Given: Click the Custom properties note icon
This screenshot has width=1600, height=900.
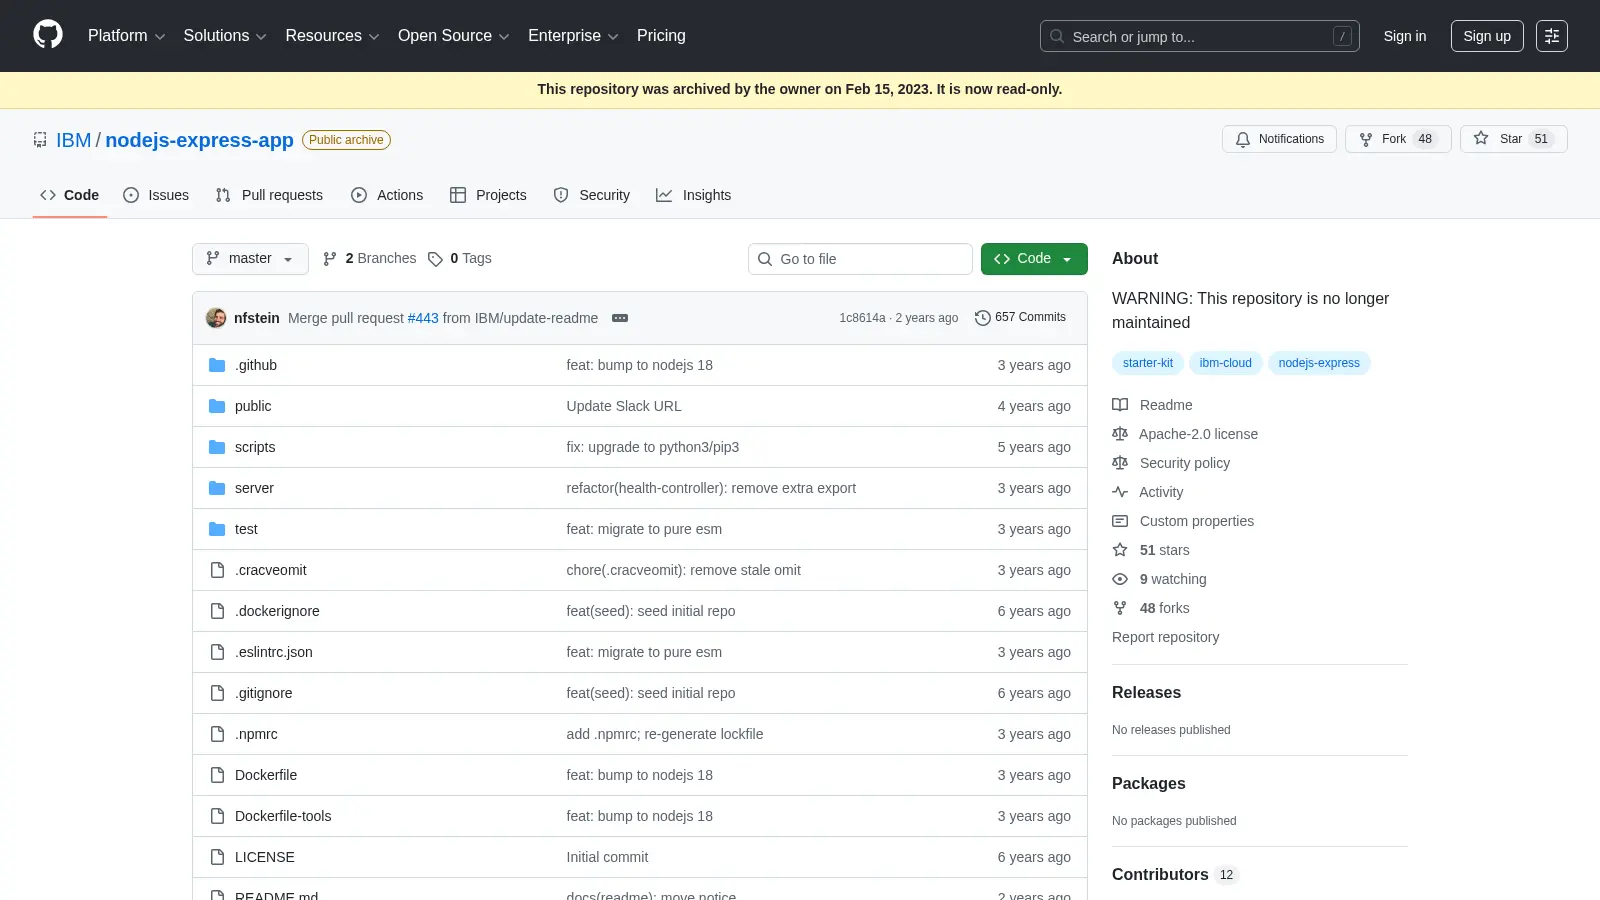Looking at the screenshot, I should [1120, 521].
